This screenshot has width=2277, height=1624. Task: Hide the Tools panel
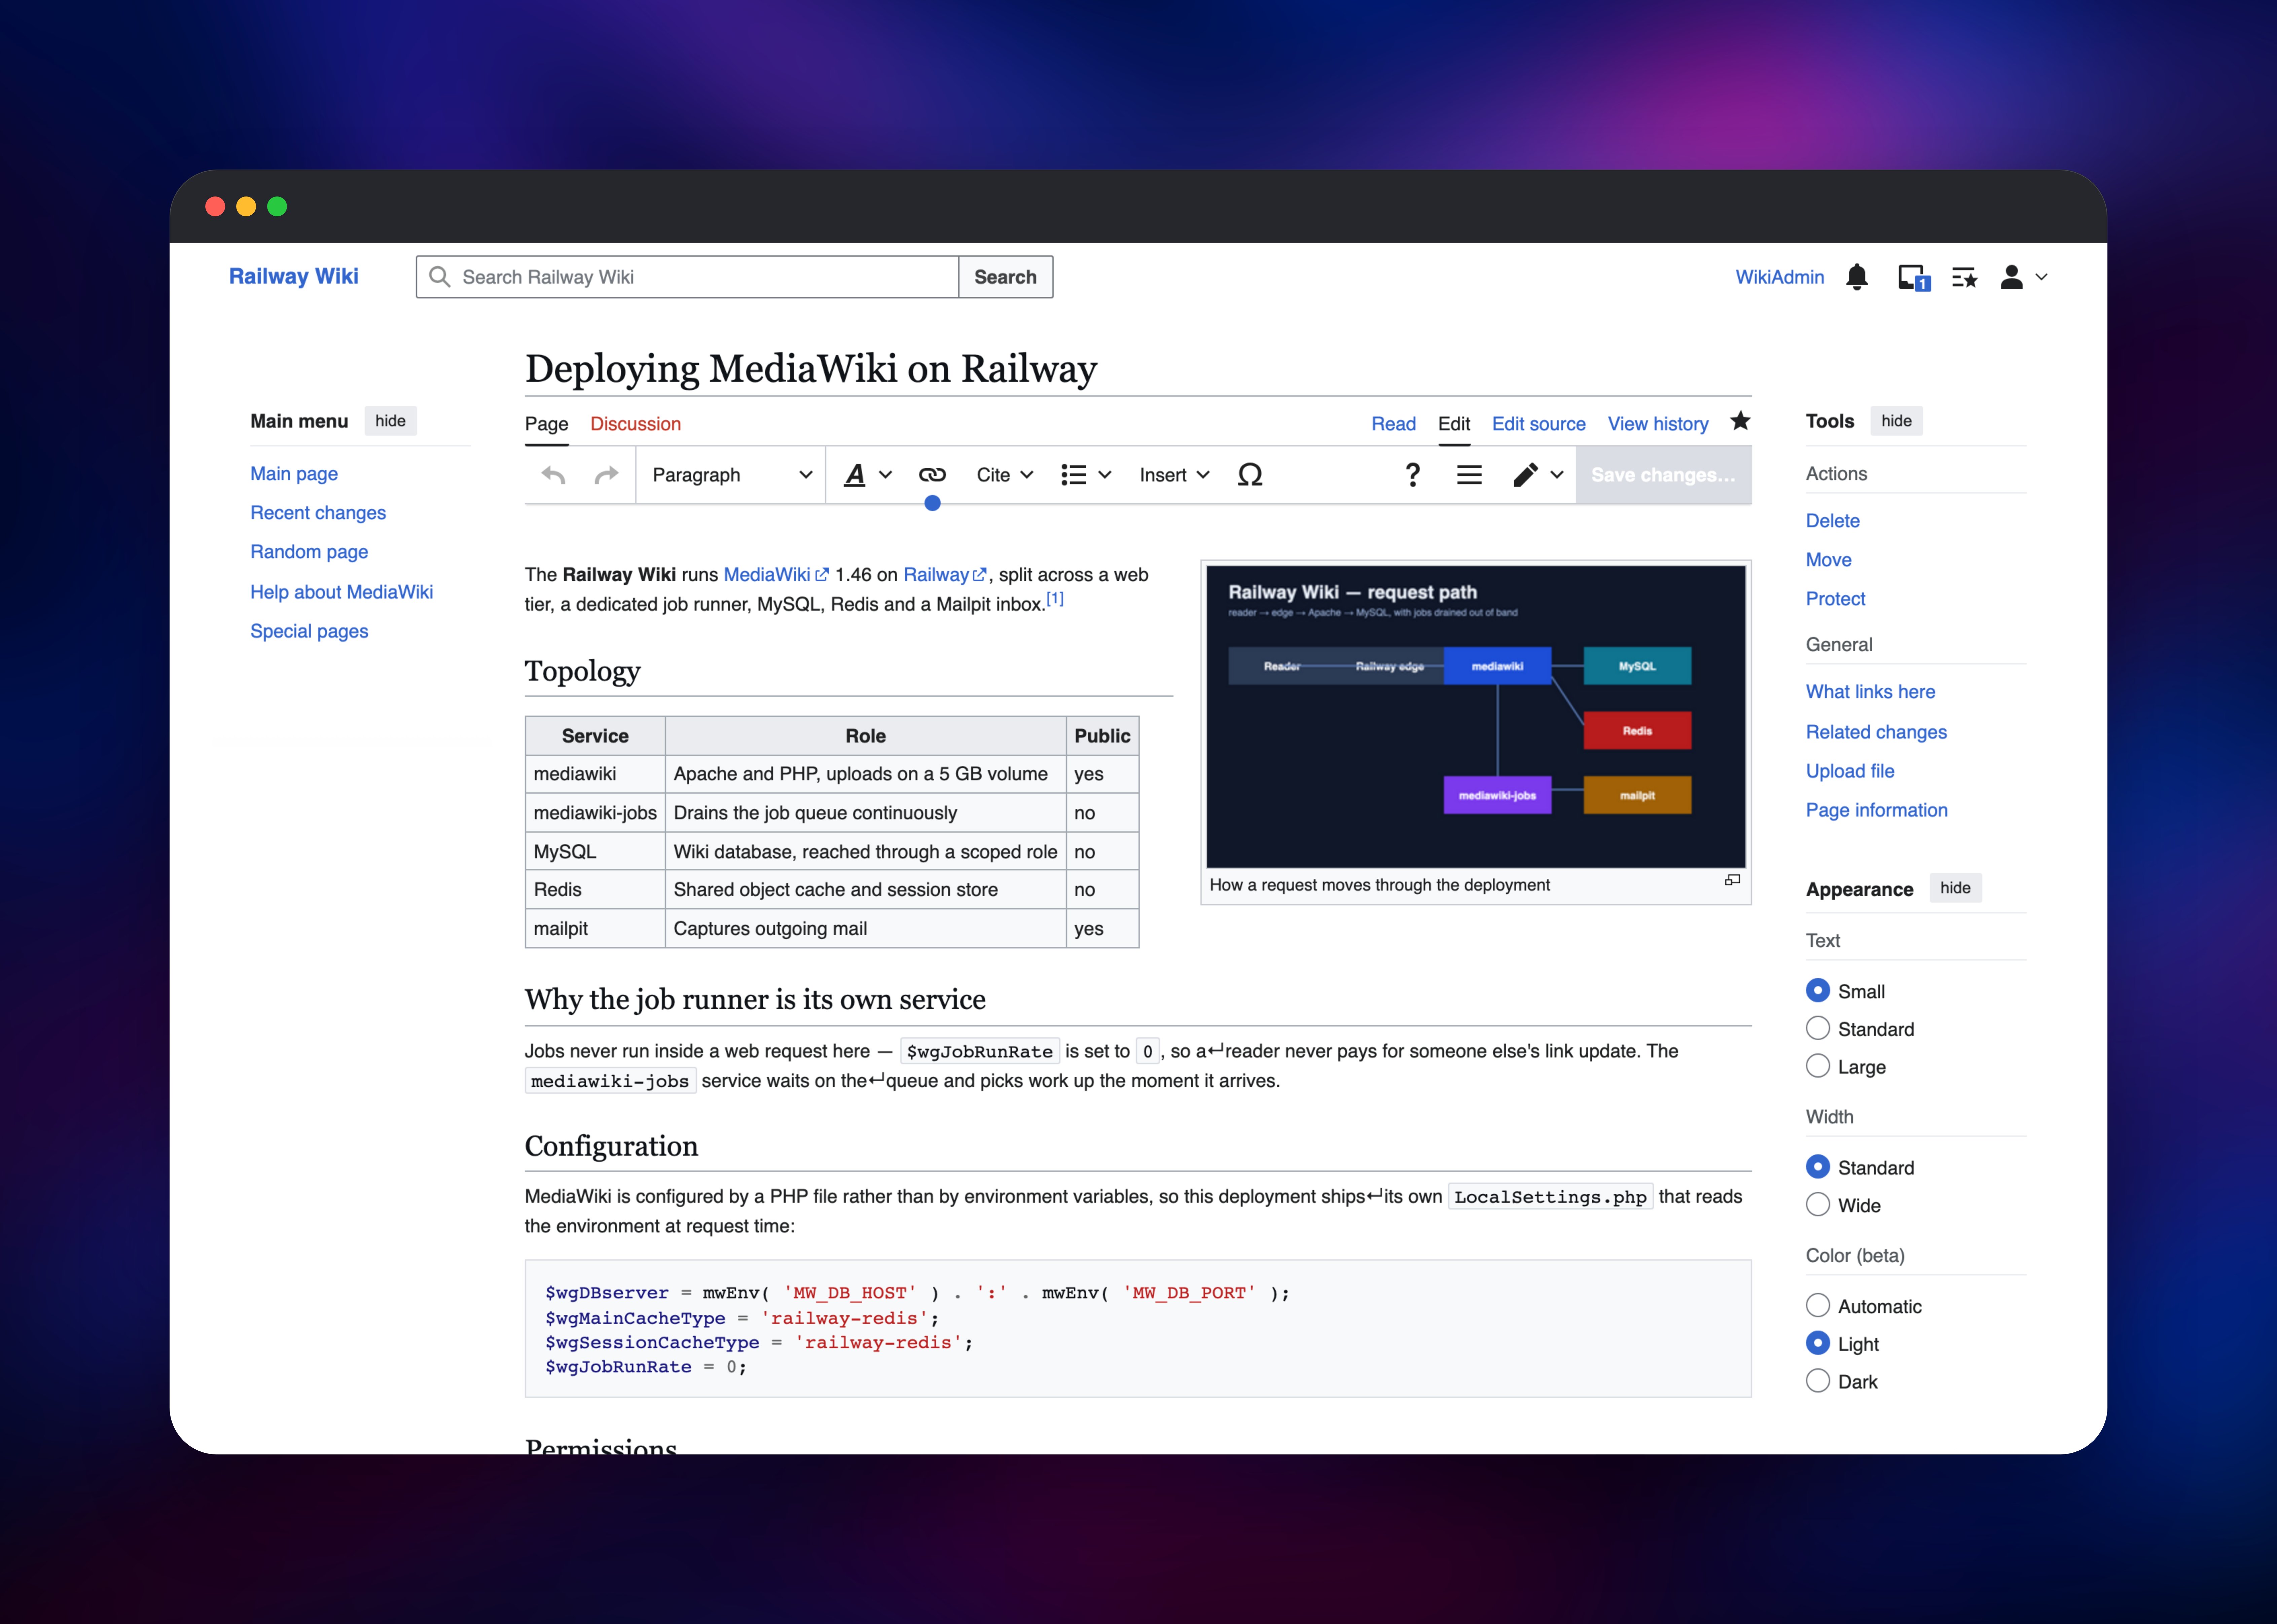click(x=1896, y=421)
